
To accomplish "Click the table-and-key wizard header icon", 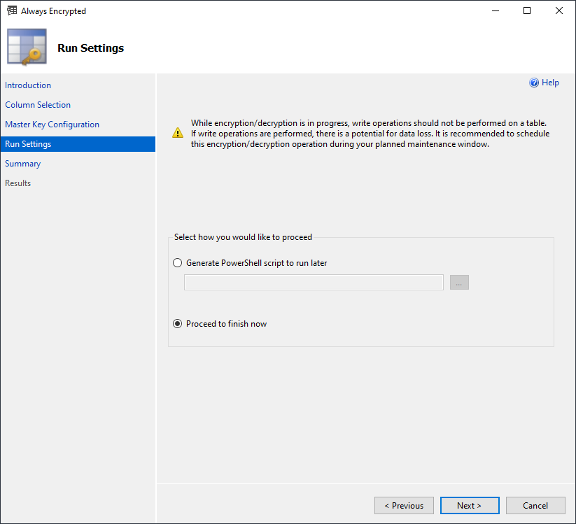I will click(27, 47).
